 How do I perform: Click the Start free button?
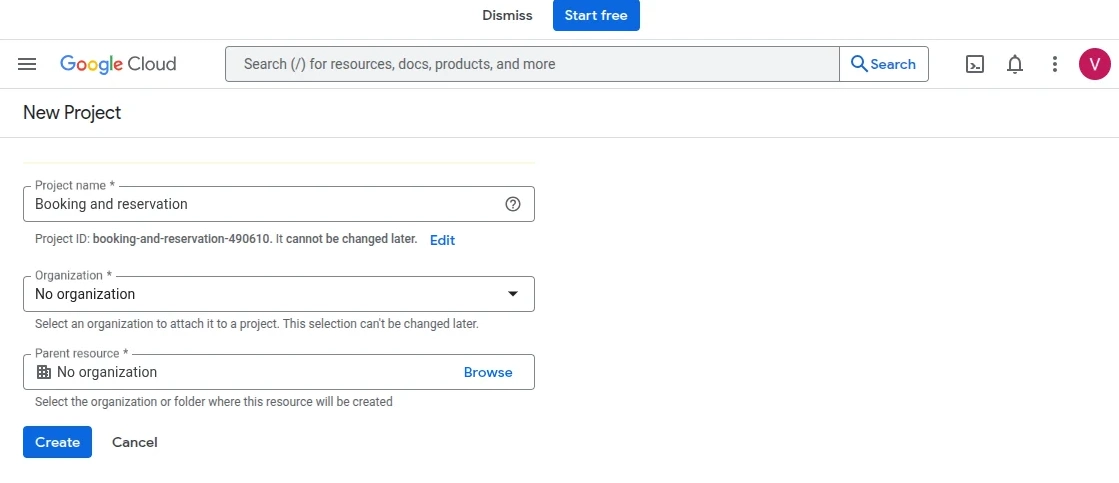pos(596,15)
